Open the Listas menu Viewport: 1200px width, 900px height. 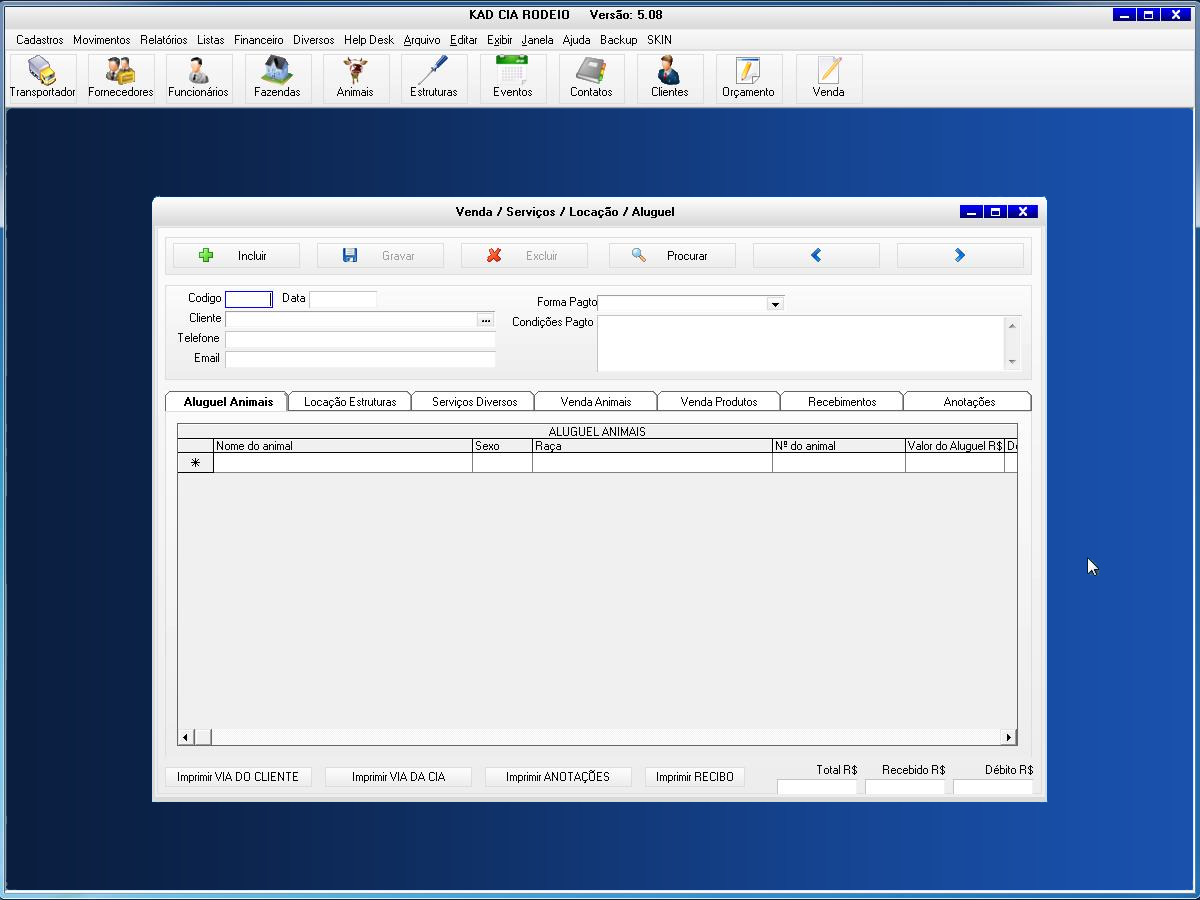211,40
